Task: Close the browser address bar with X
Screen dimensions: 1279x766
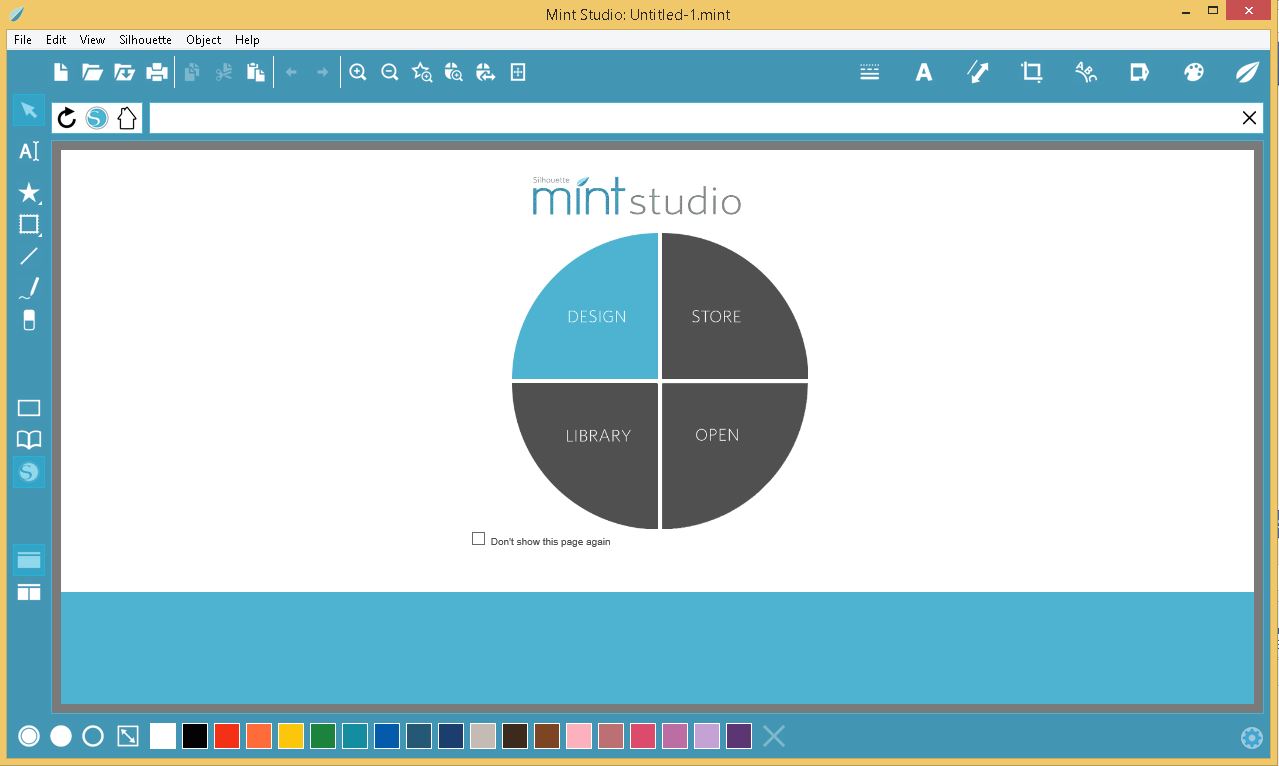Action: pyautogui.click(x=1249, y=118)
